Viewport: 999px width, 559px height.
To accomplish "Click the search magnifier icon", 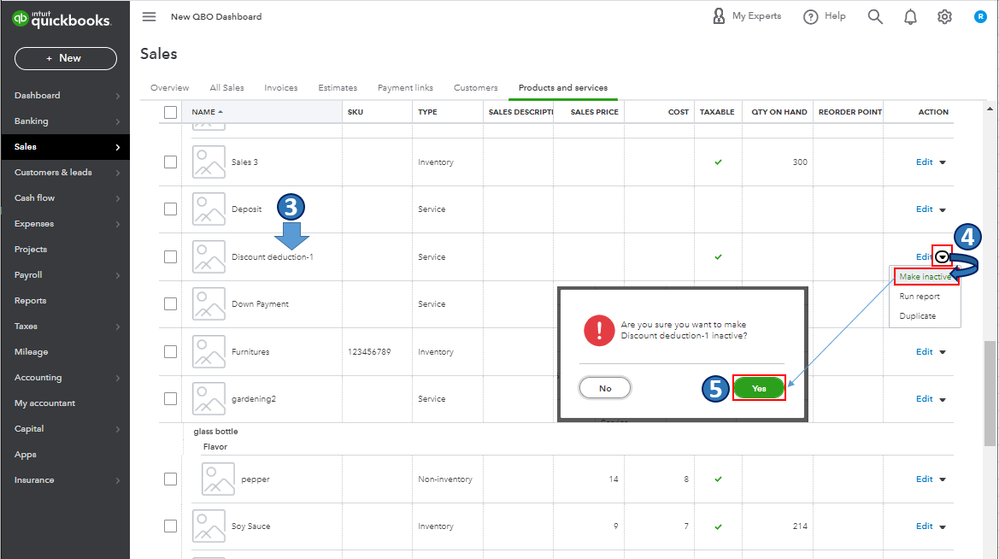I will click(875, 17).
